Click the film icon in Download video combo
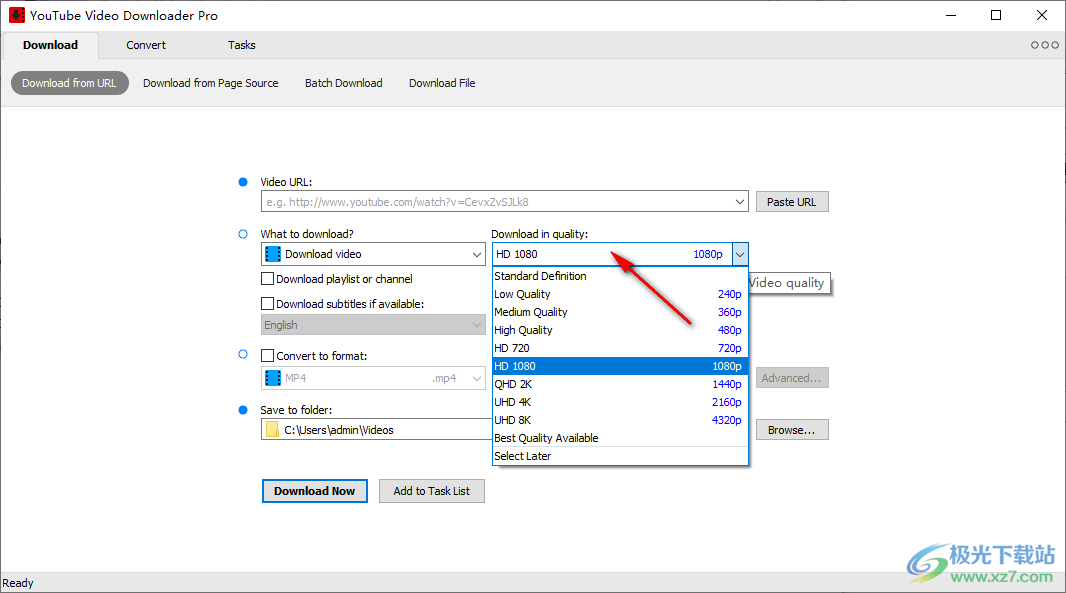This screenshot has height=593, width=1066. click(273, 254)
